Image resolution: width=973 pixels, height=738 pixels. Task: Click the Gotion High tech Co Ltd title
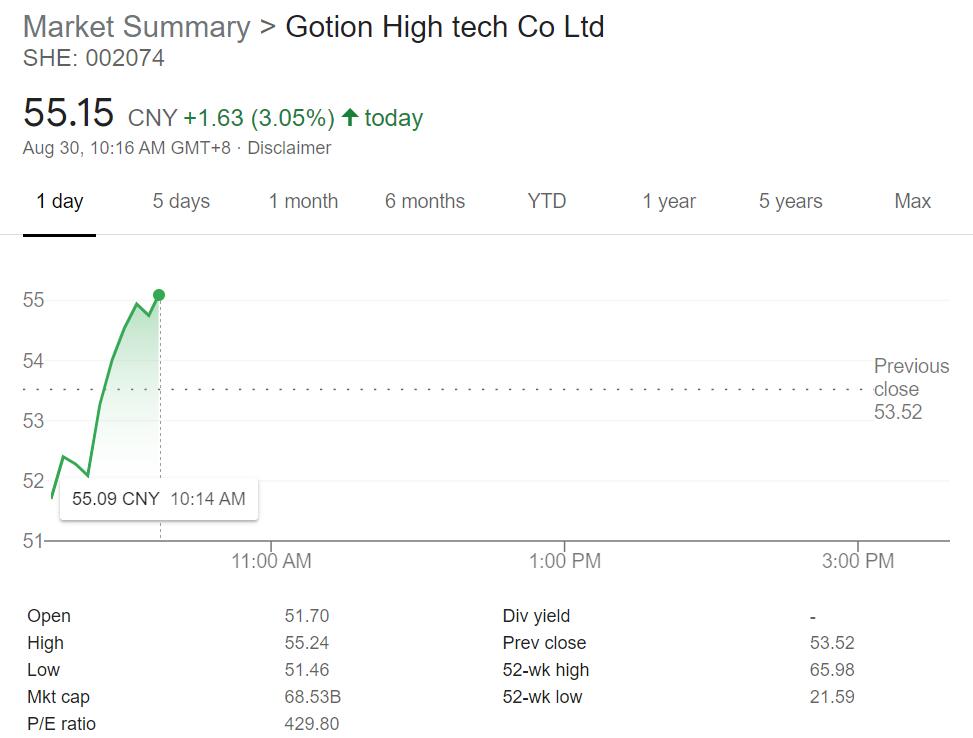click(444, 27)
